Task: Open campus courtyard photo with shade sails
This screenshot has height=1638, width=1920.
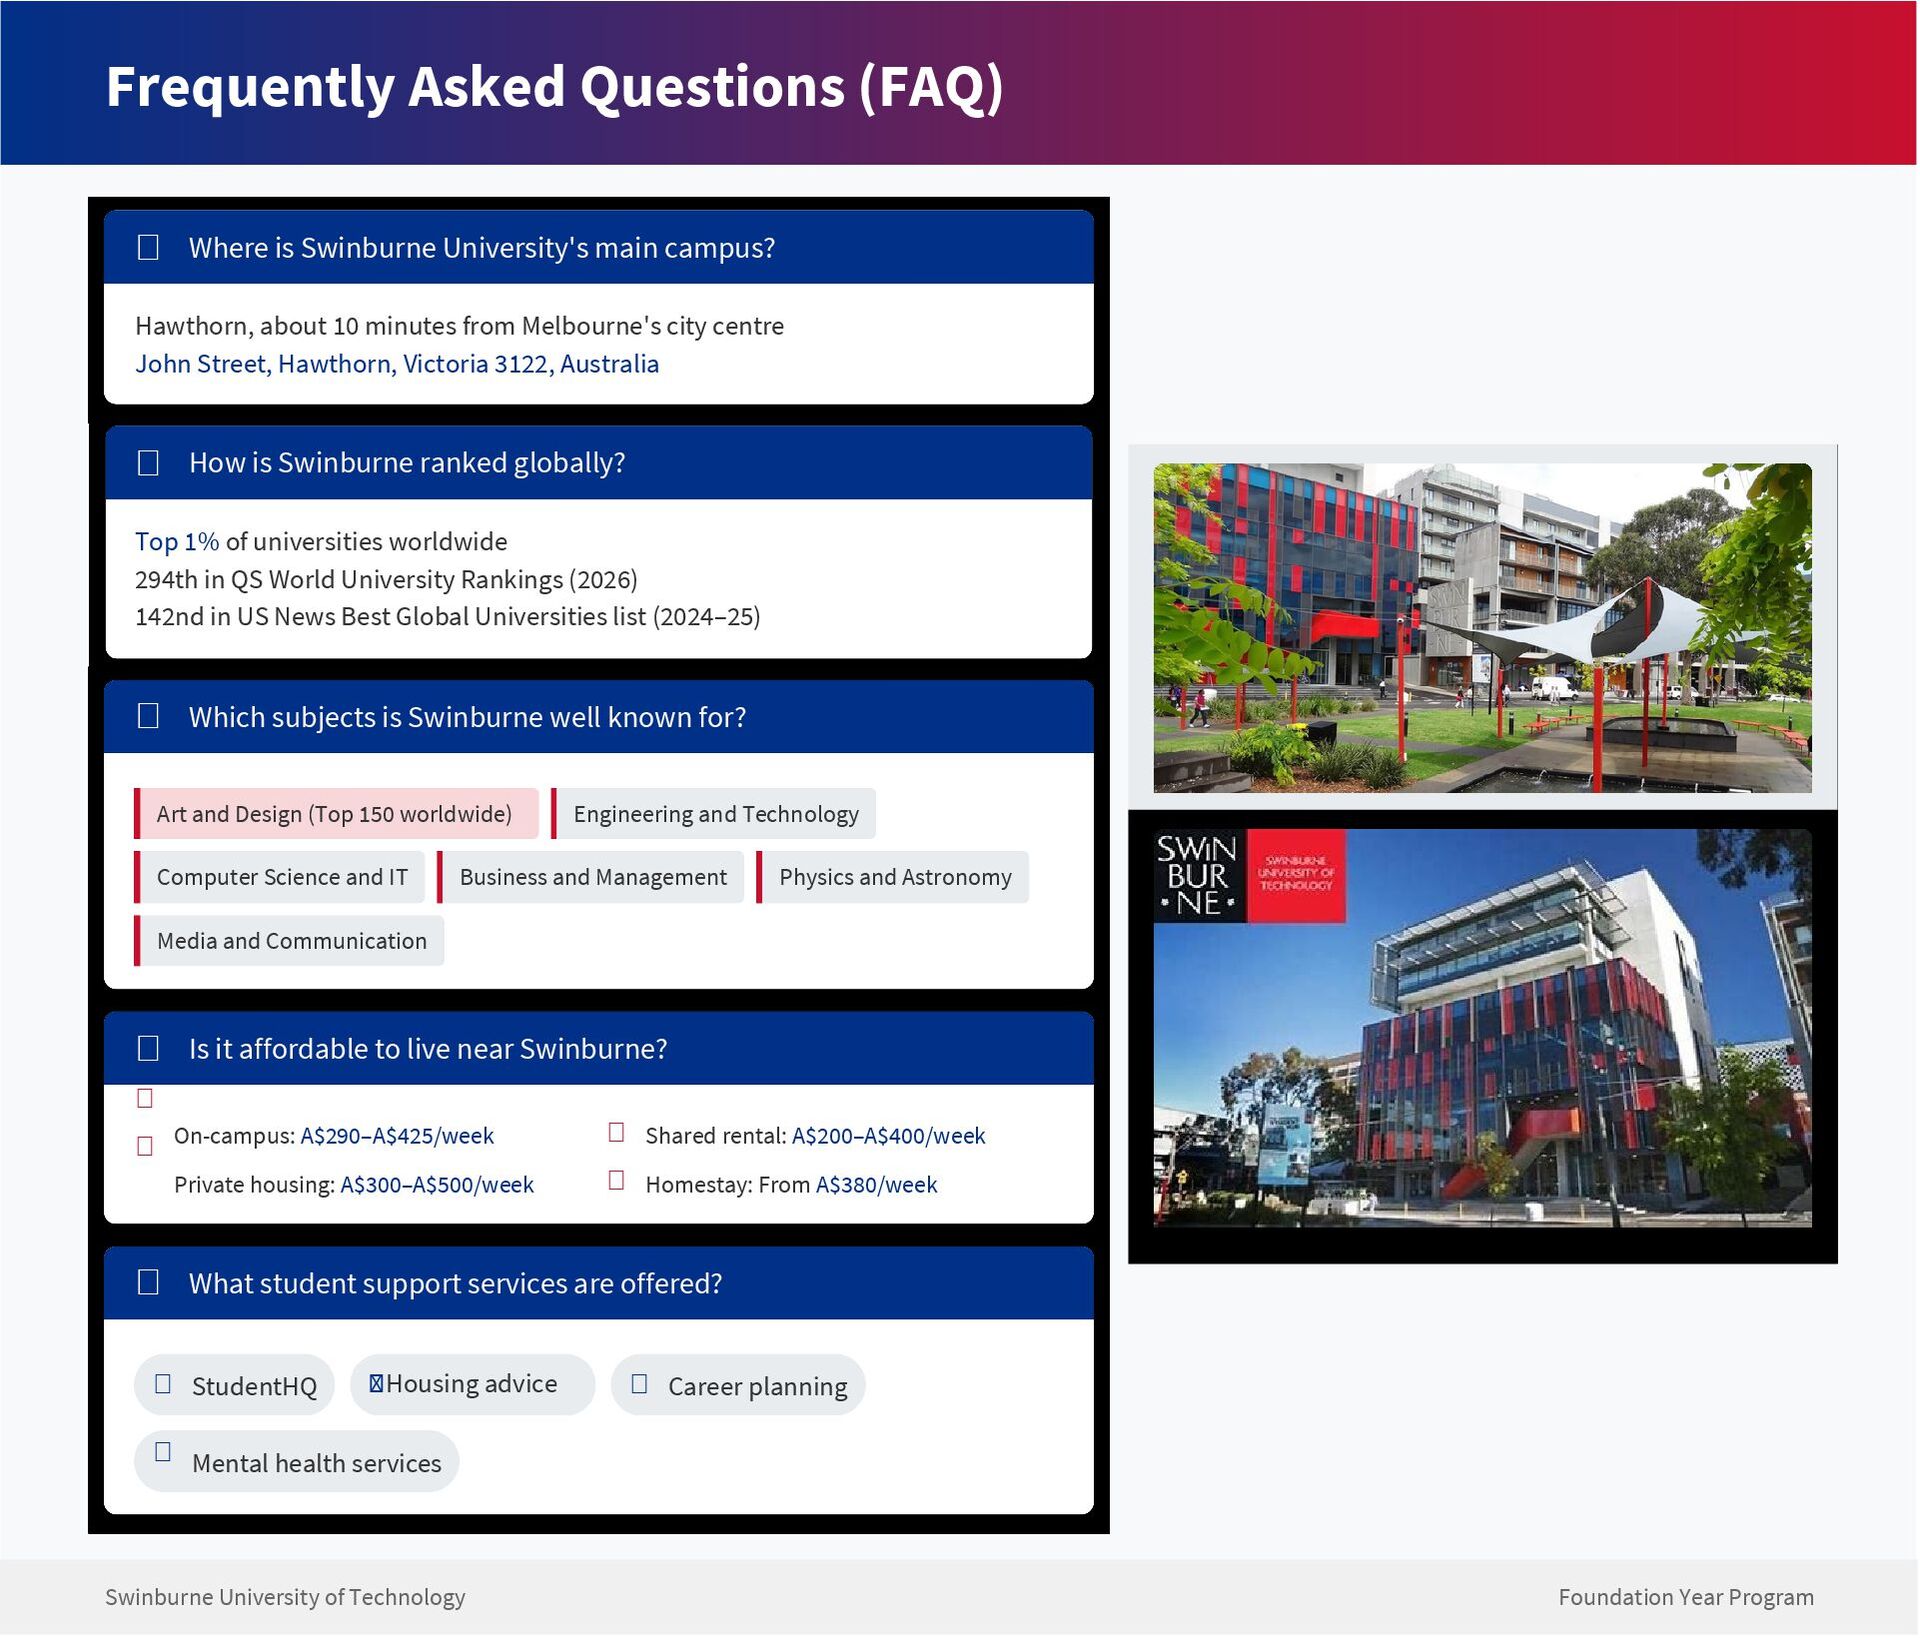Action: (x=1482, y=628)
